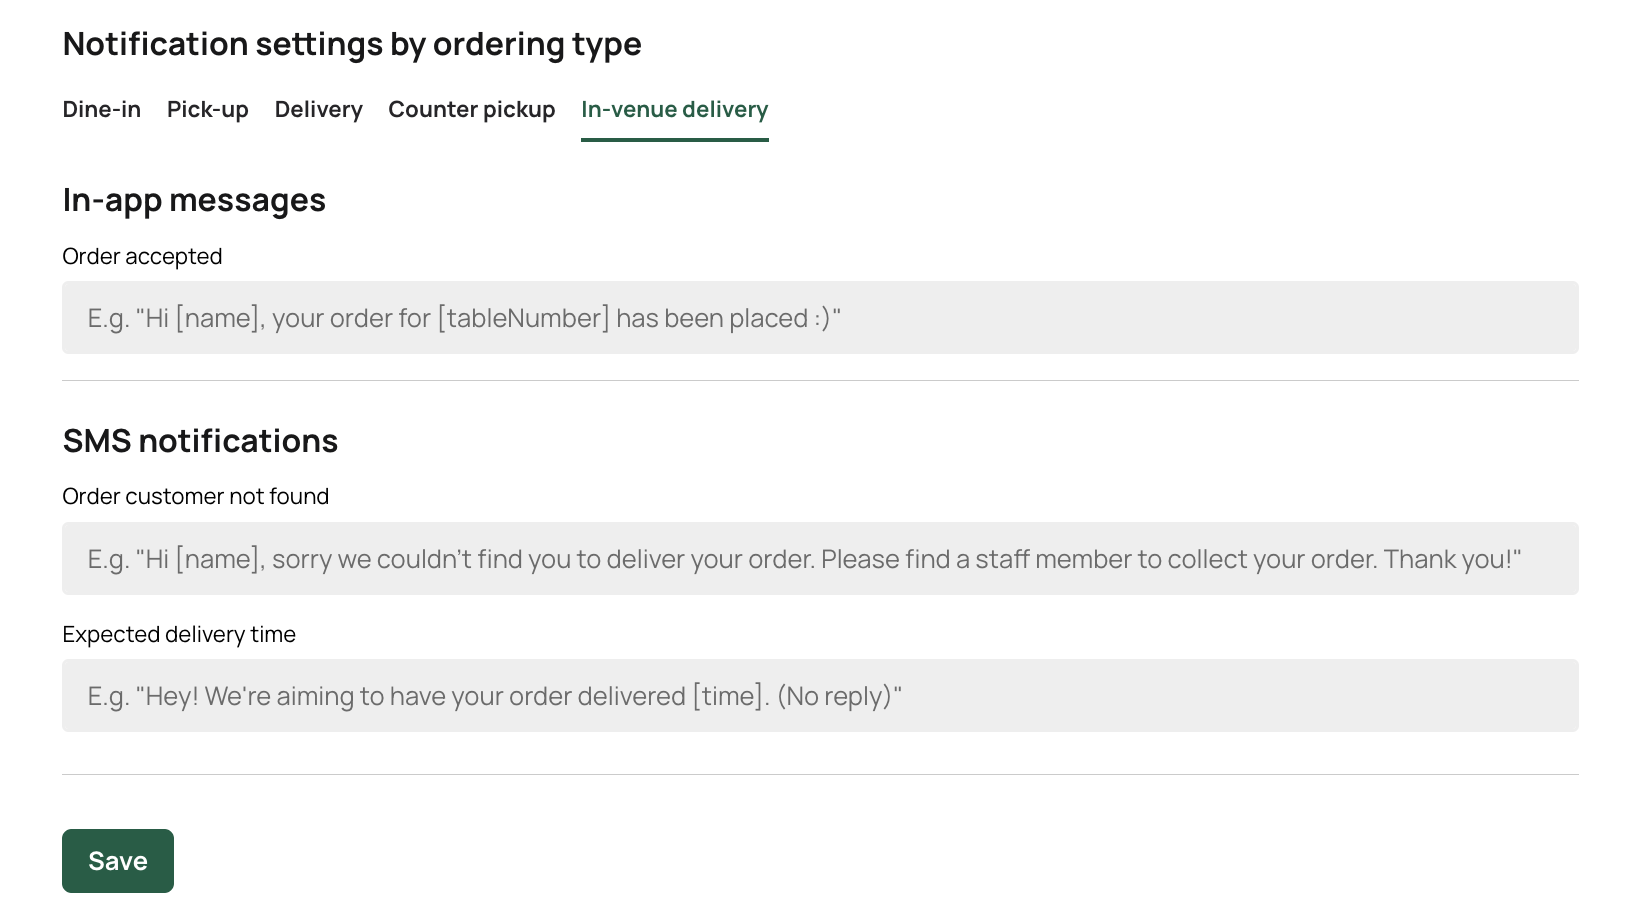Screen dimensions: 1634x908
Task: Click the divider line above the Save button
Action: pos(820,775)
